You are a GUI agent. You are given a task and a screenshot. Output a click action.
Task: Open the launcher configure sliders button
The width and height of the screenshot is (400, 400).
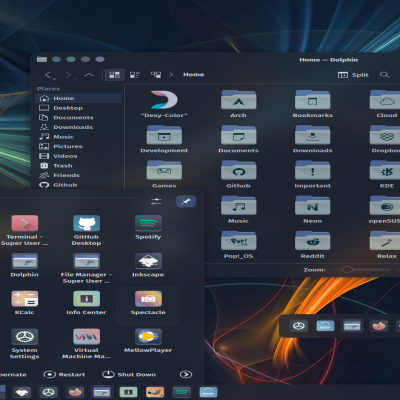pos(156,201)
